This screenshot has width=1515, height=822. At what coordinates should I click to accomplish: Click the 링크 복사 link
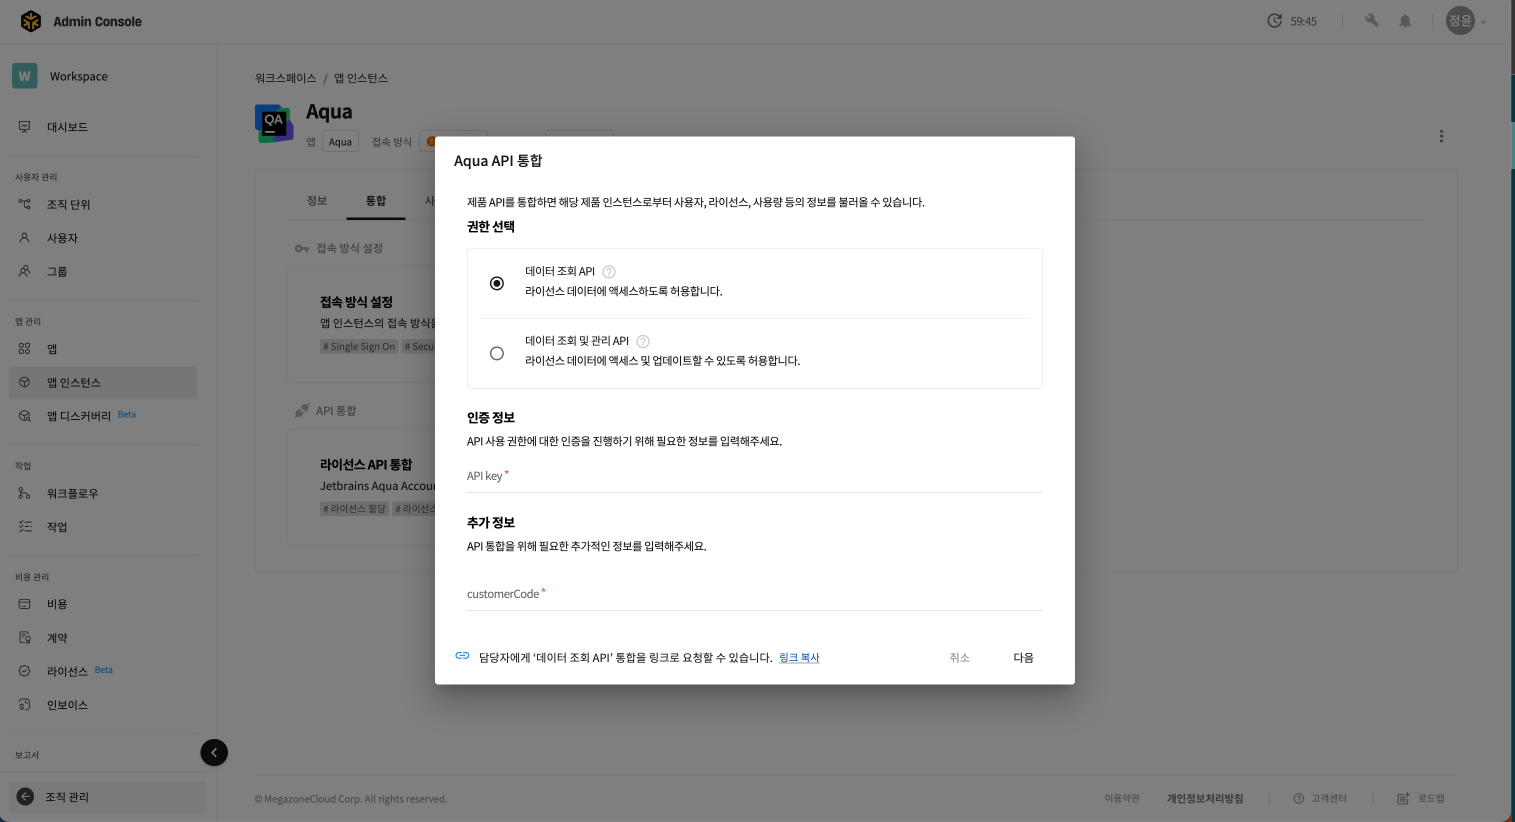point(799,658)
